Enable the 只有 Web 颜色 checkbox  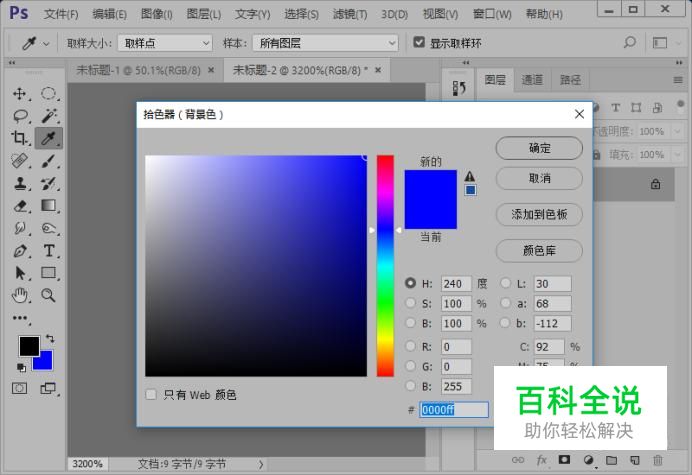[151, 394]
